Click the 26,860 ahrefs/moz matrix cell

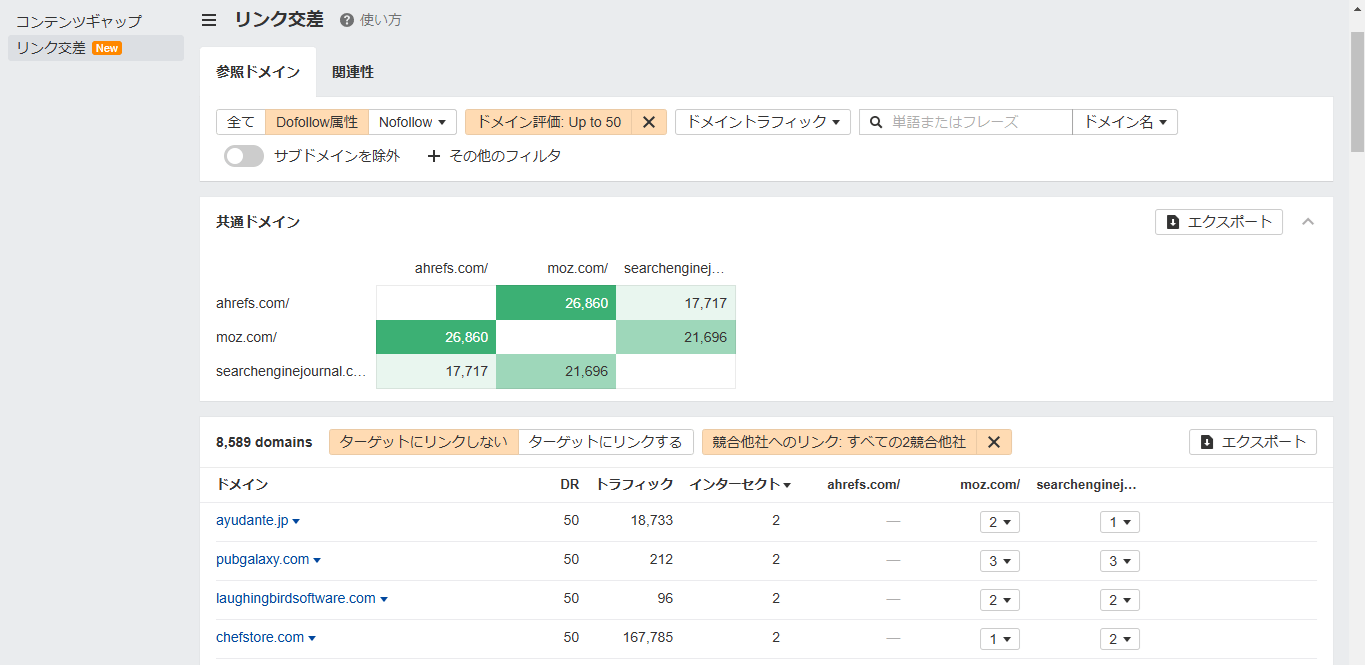[x=556, y=303]
